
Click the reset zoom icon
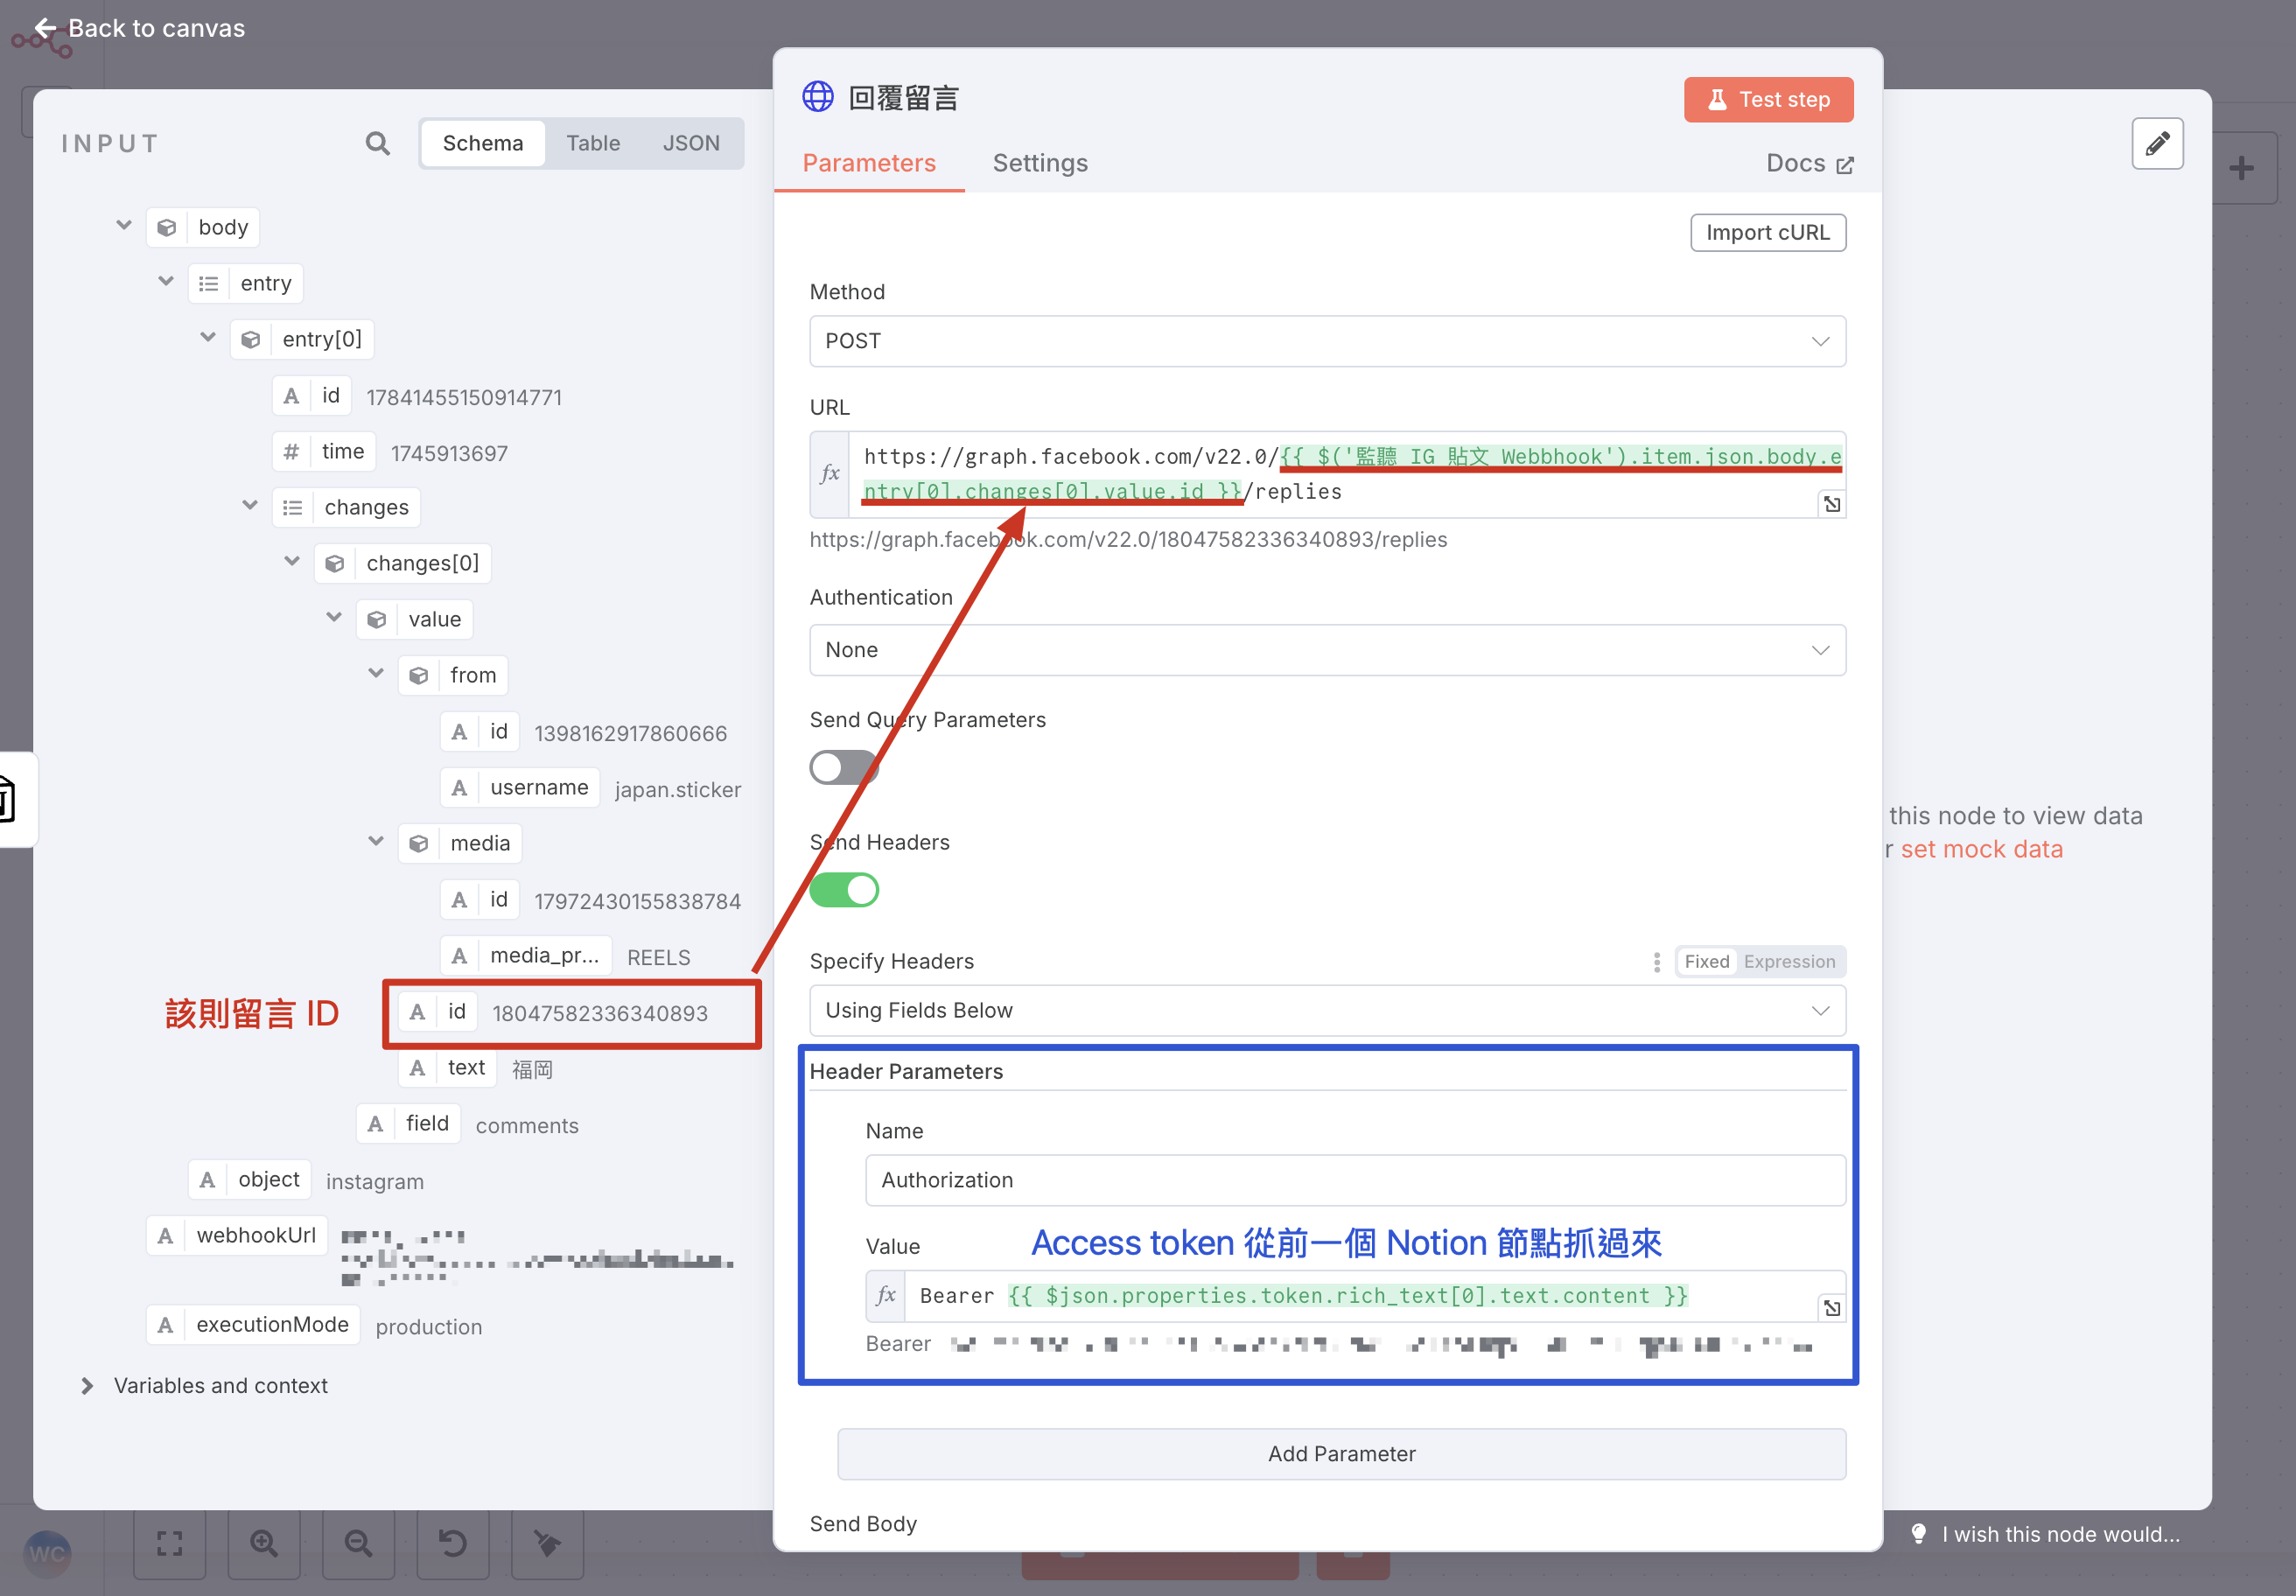pos(452,1543)
